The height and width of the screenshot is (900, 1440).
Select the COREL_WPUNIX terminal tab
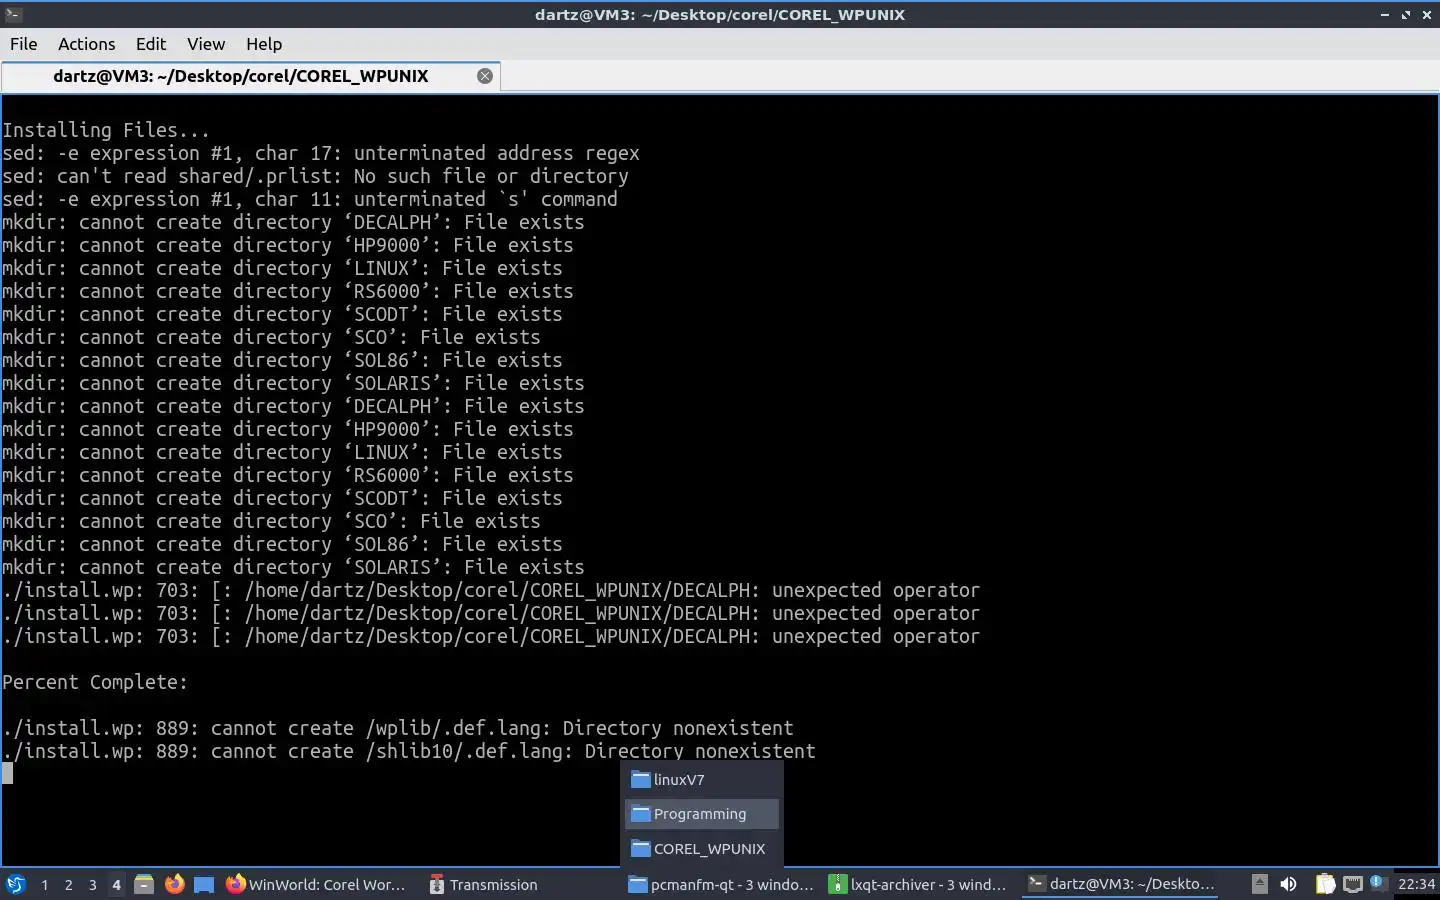[x=241, y=76]
